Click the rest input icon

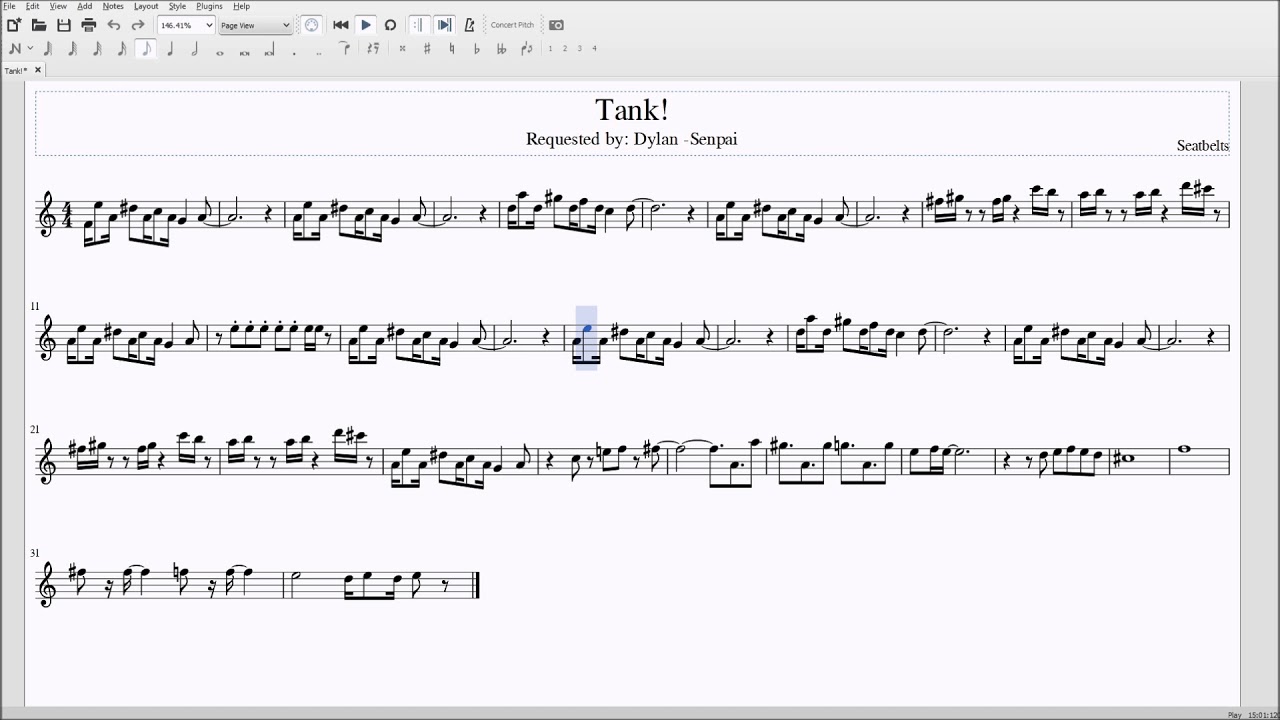(x=373, y=48)
